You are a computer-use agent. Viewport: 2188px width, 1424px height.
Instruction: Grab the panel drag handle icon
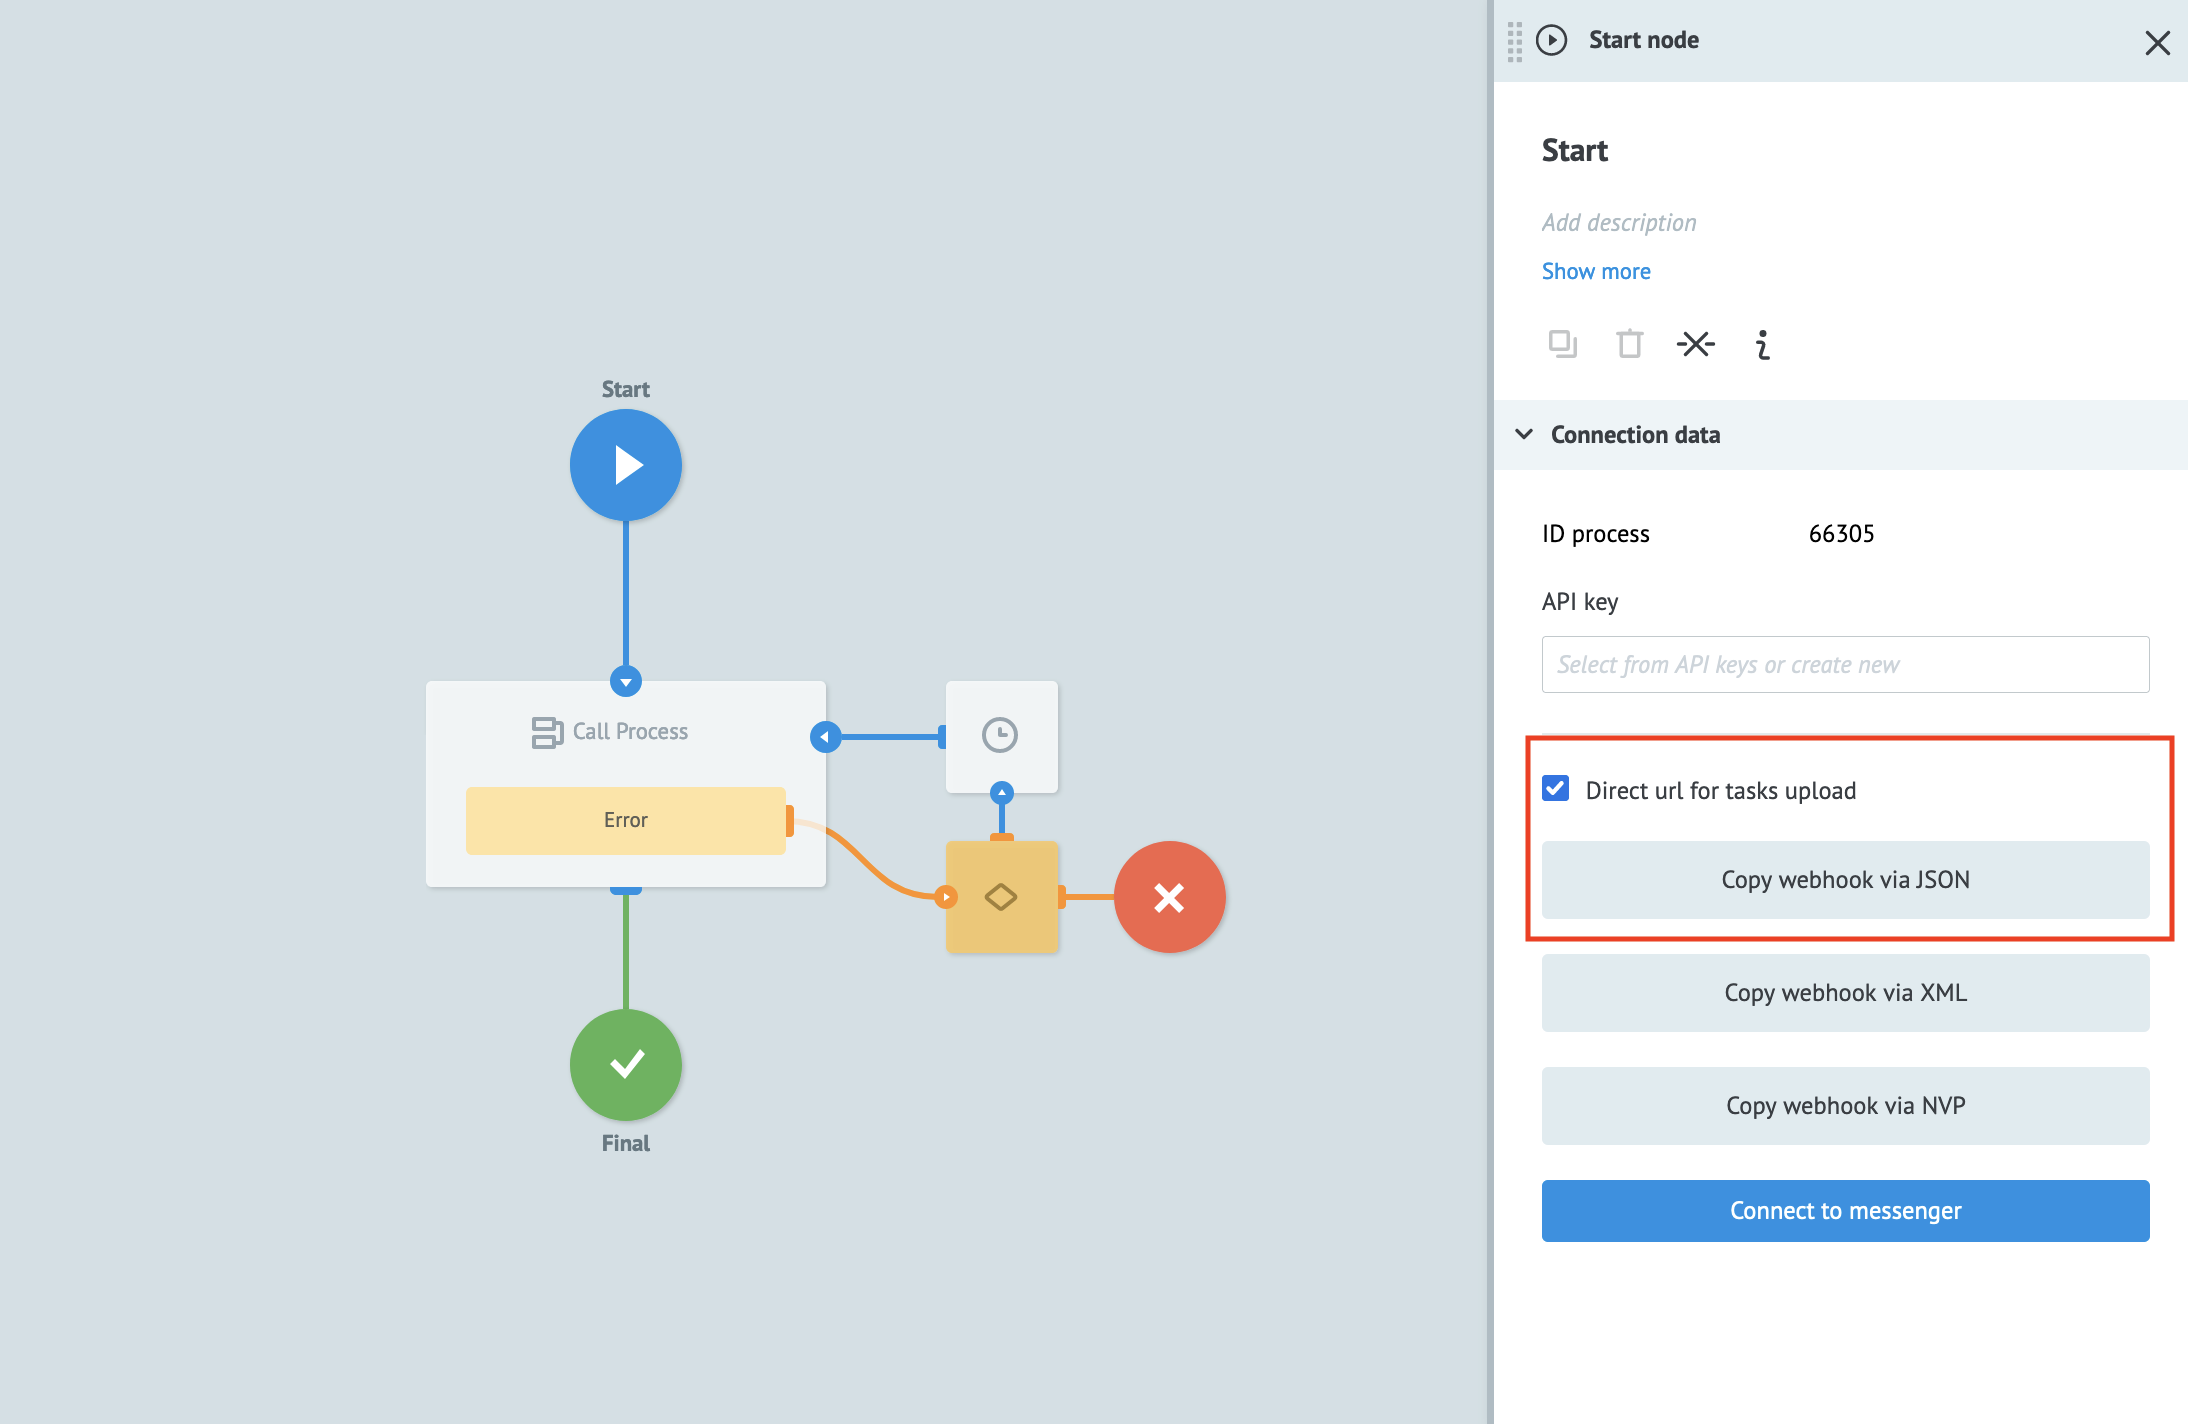click(x=1513, y=42)
